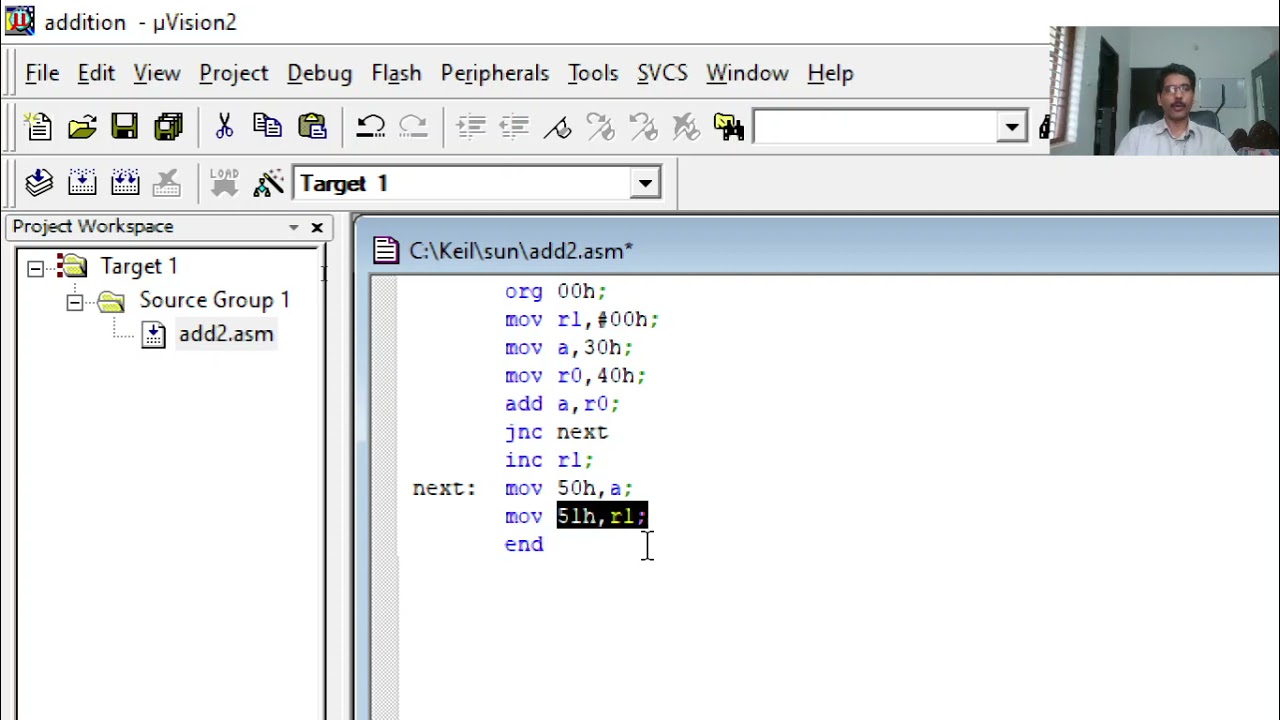Click the 'mov 50h,a;' code text
The width and height of the screenshot is (1280, 720).
568,488
